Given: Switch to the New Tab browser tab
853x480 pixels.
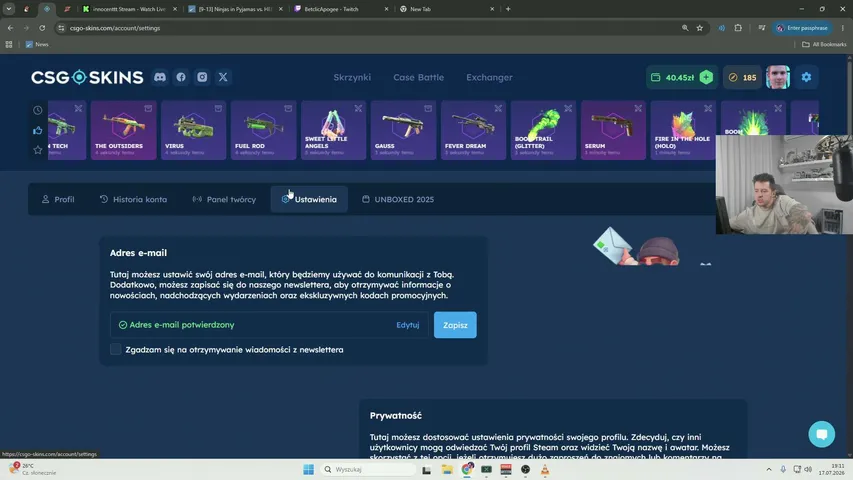Looking at the screenshot, I should click(x=446, y=9).
